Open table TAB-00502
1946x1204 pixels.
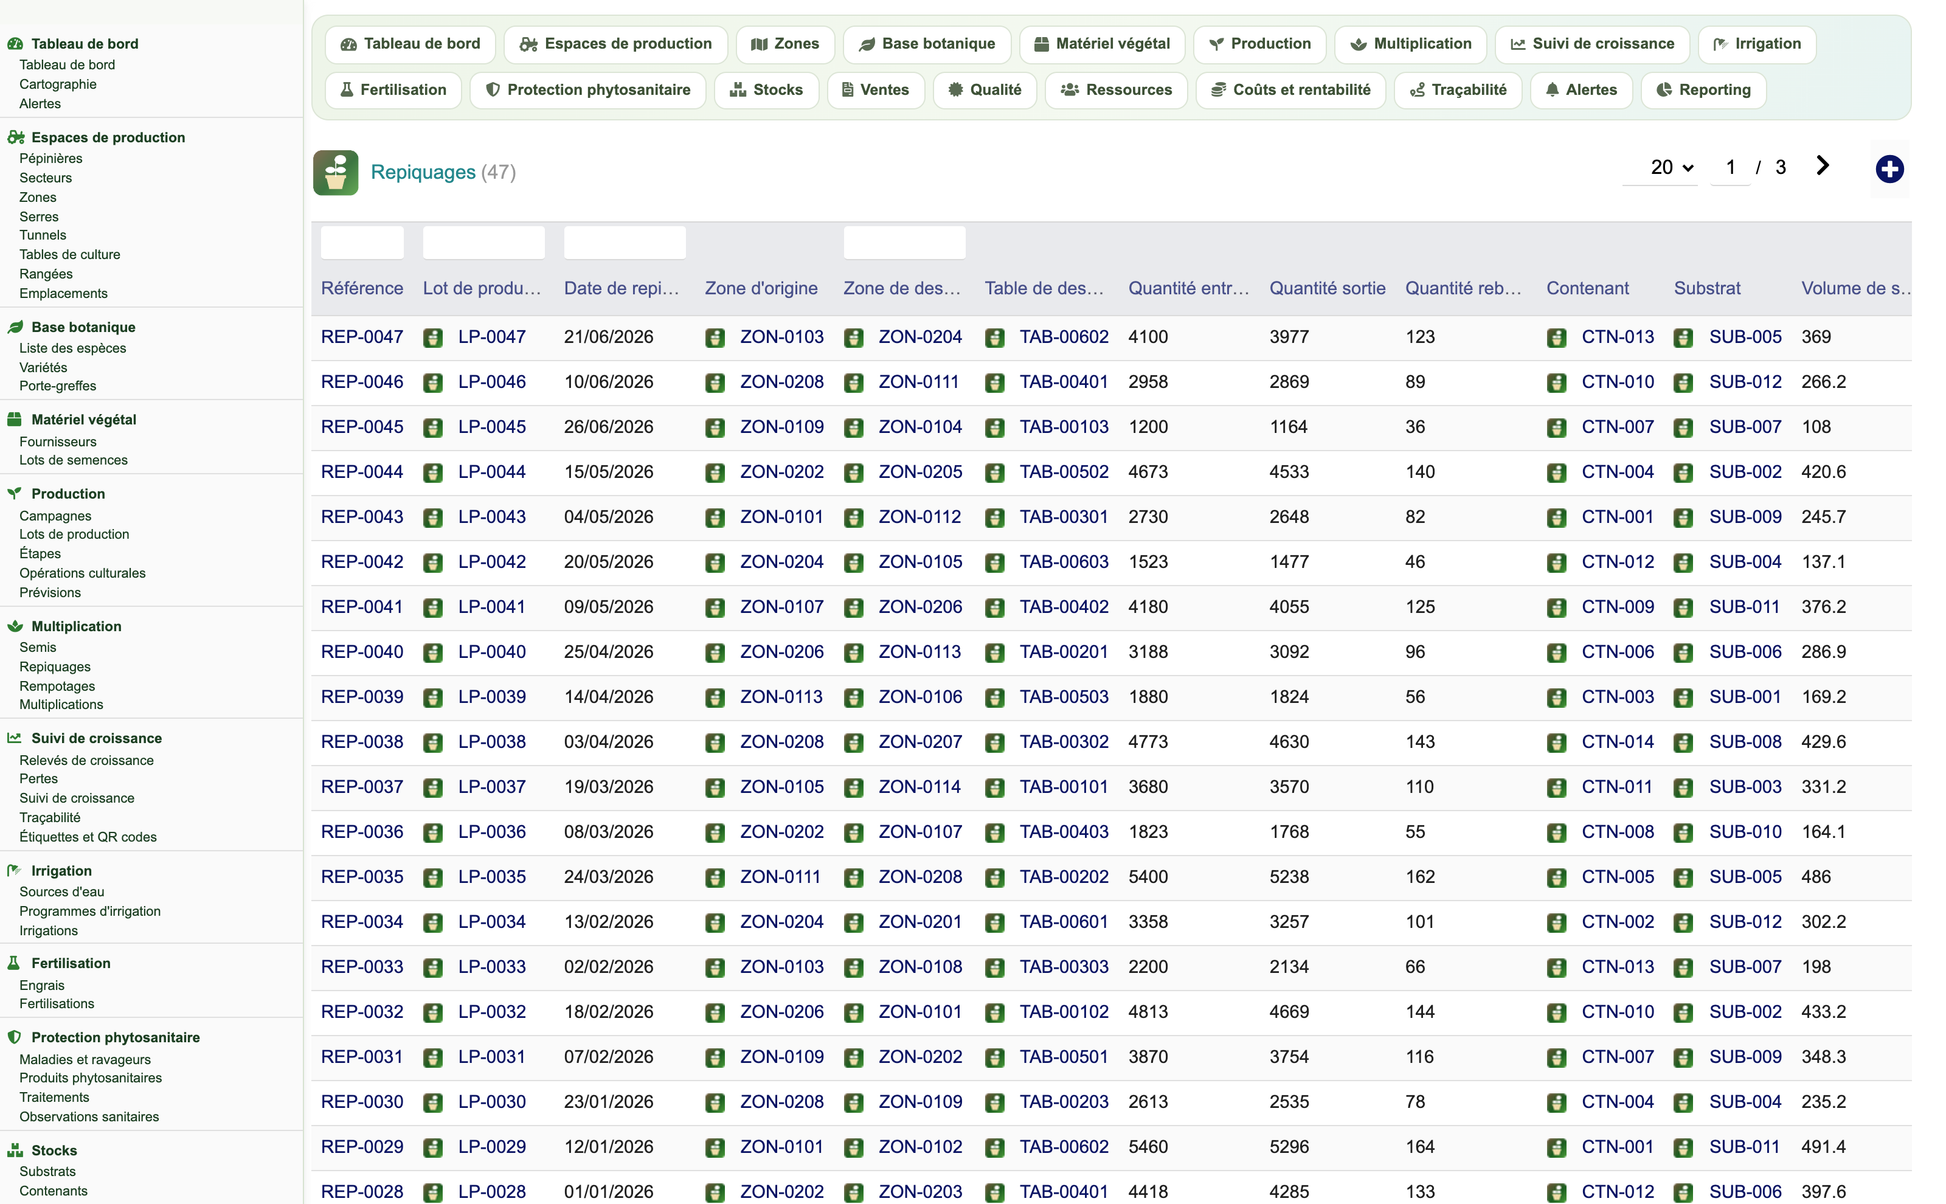[1064, 472]
